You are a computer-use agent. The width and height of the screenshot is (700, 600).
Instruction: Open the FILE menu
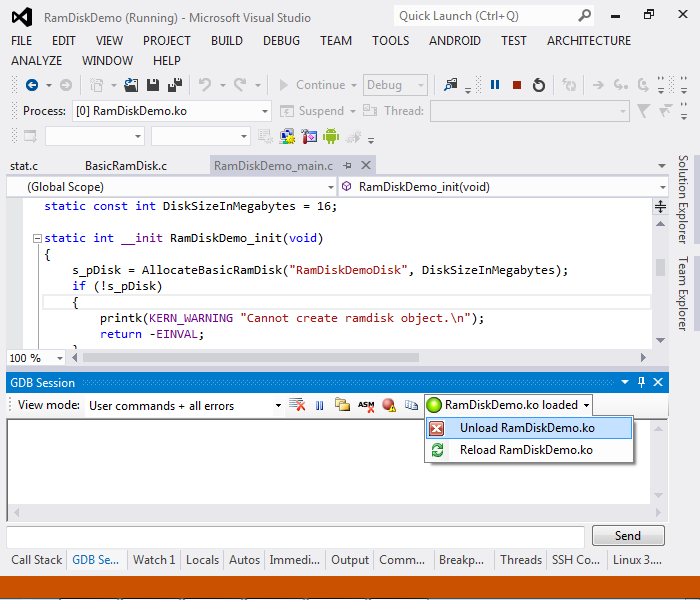point(21,41)
